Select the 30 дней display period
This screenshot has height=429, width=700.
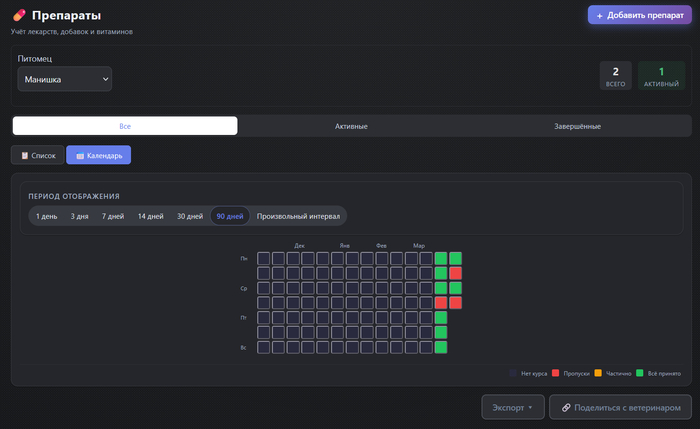(189, 216)
